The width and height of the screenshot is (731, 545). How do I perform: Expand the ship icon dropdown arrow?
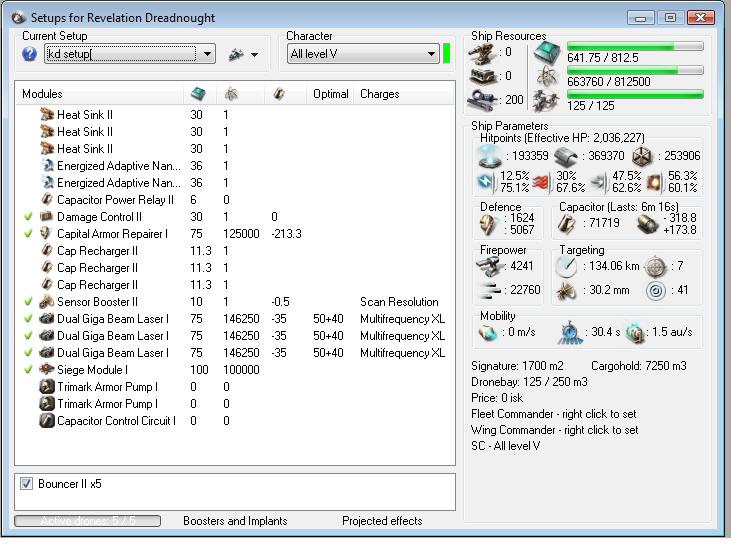(x=254, y=55)
